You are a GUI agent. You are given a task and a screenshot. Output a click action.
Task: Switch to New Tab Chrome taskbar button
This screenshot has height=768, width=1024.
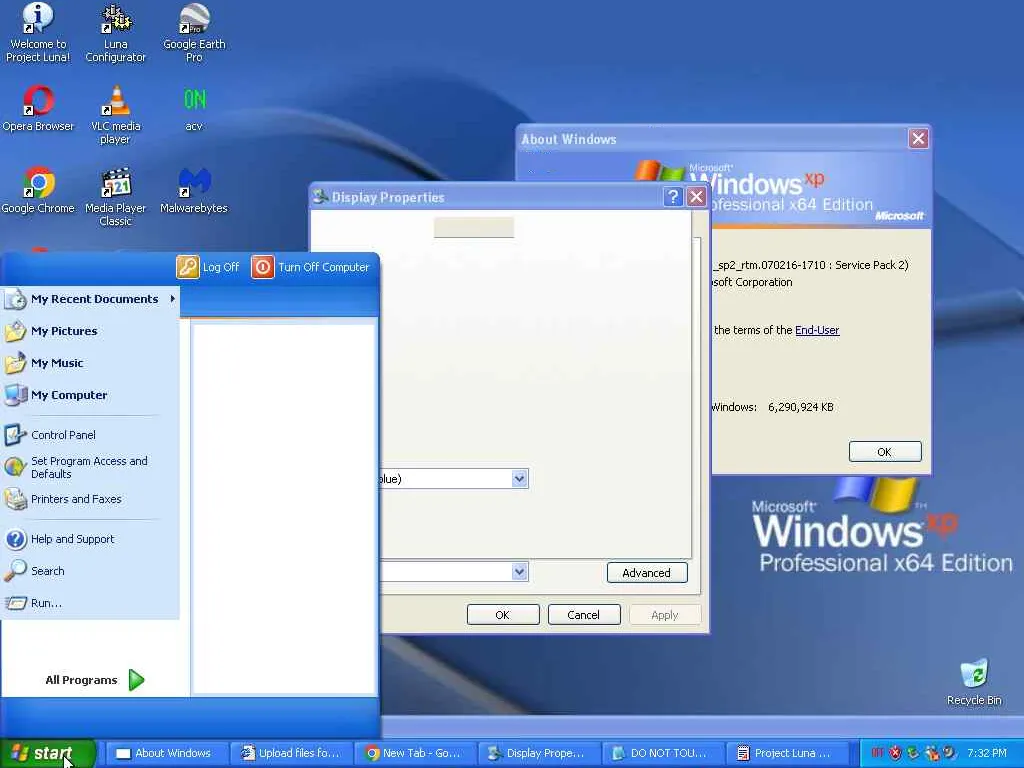[x=415, y=753]
